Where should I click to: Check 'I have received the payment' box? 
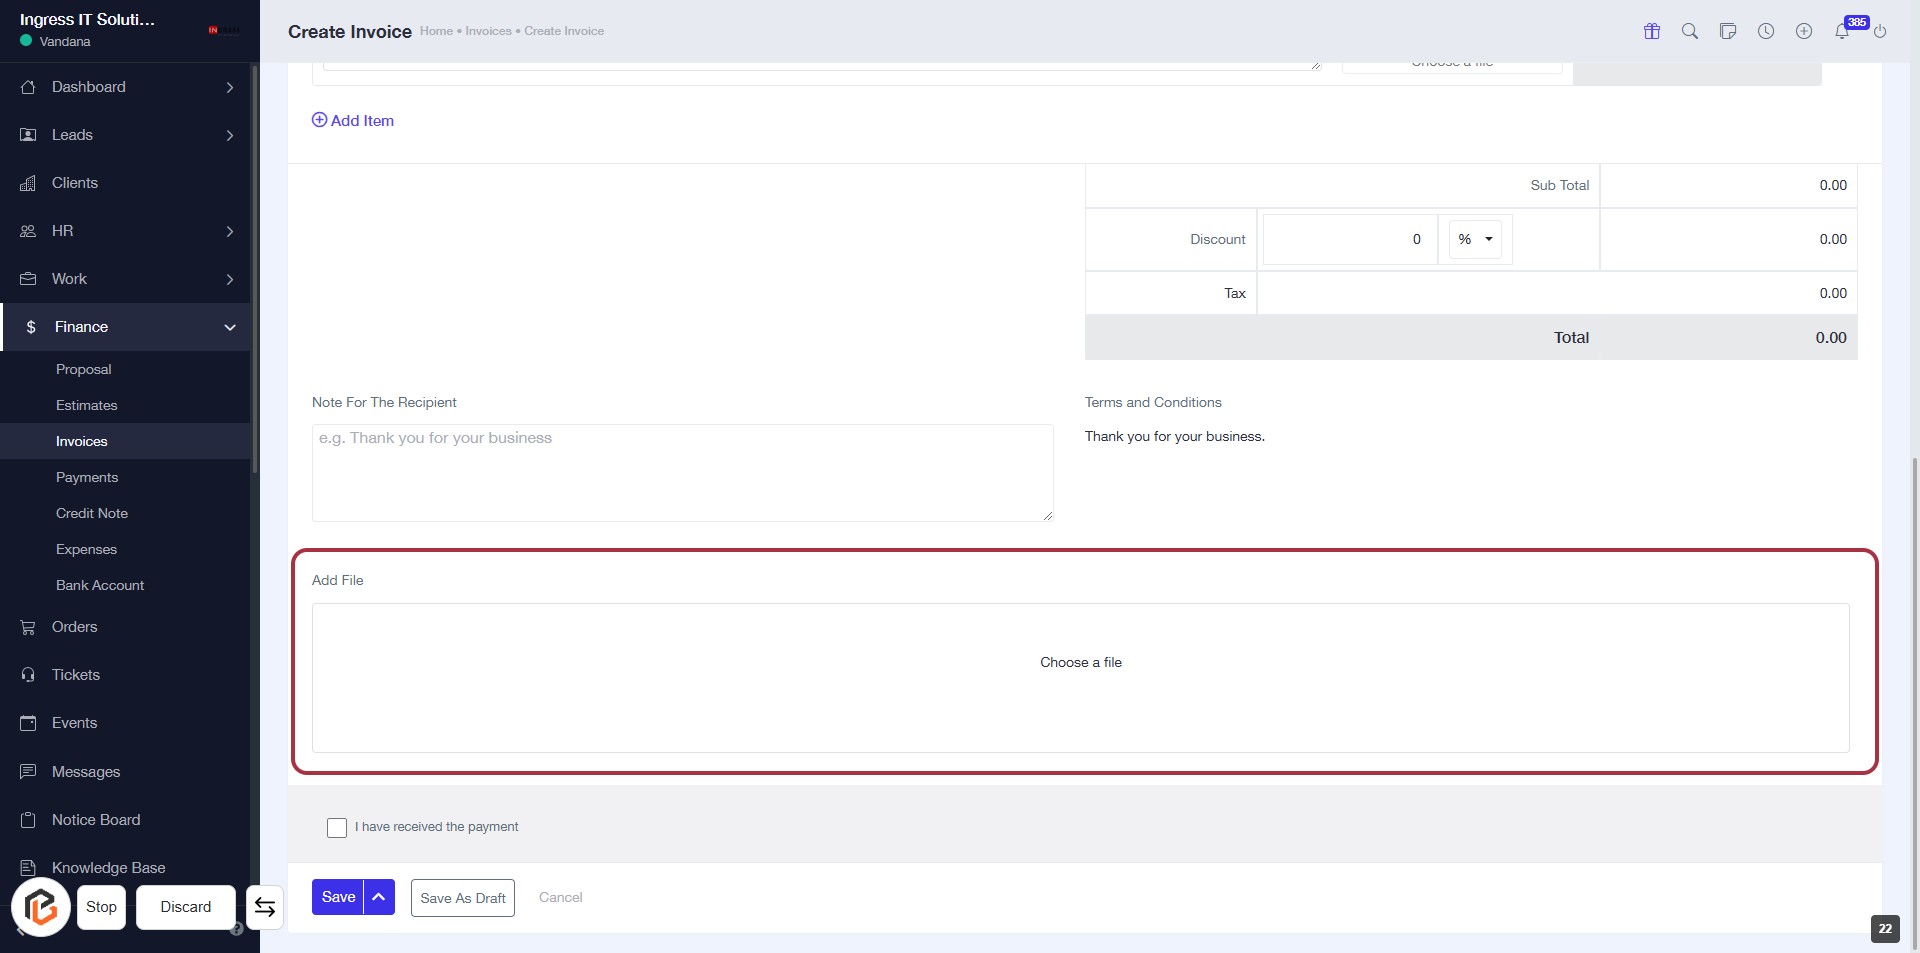[337, 828]
